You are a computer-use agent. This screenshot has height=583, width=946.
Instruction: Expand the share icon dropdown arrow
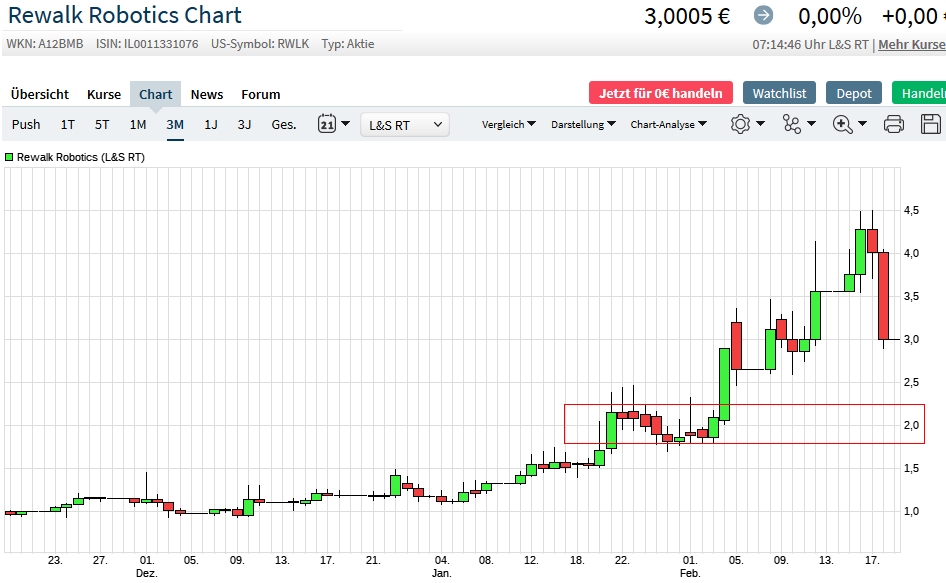(811, 124)
